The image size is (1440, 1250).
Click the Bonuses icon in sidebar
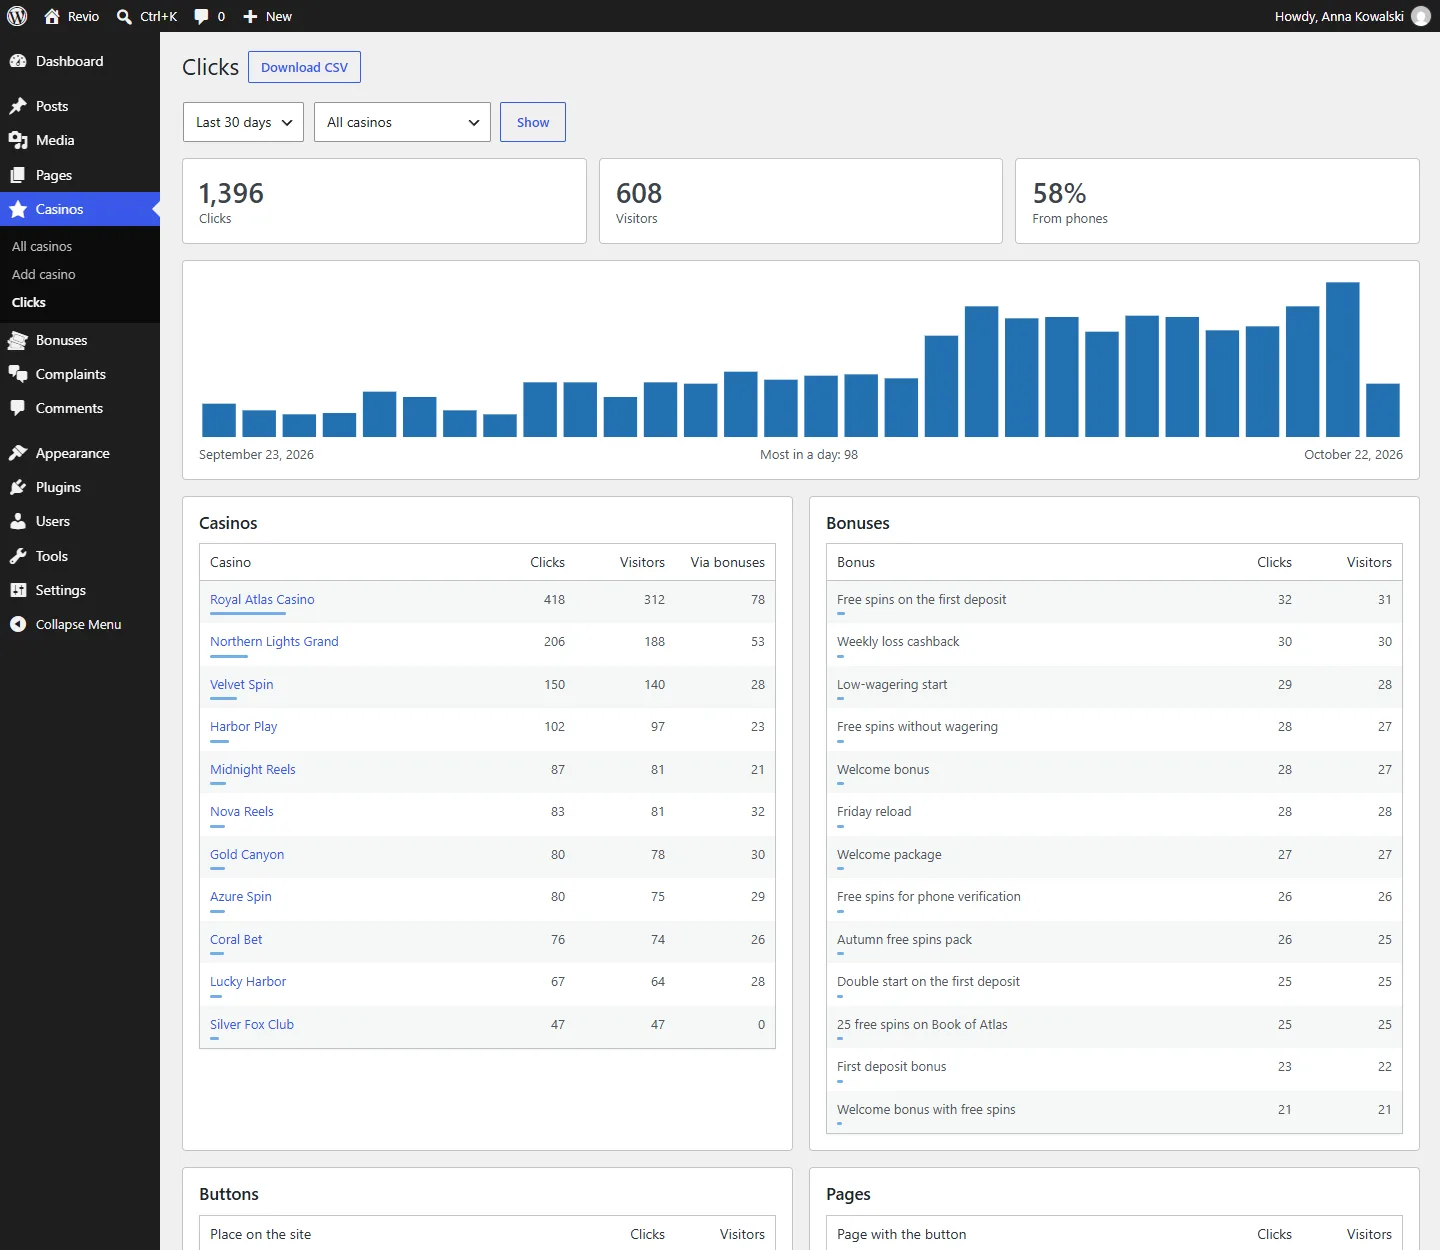tap(18, 340)
